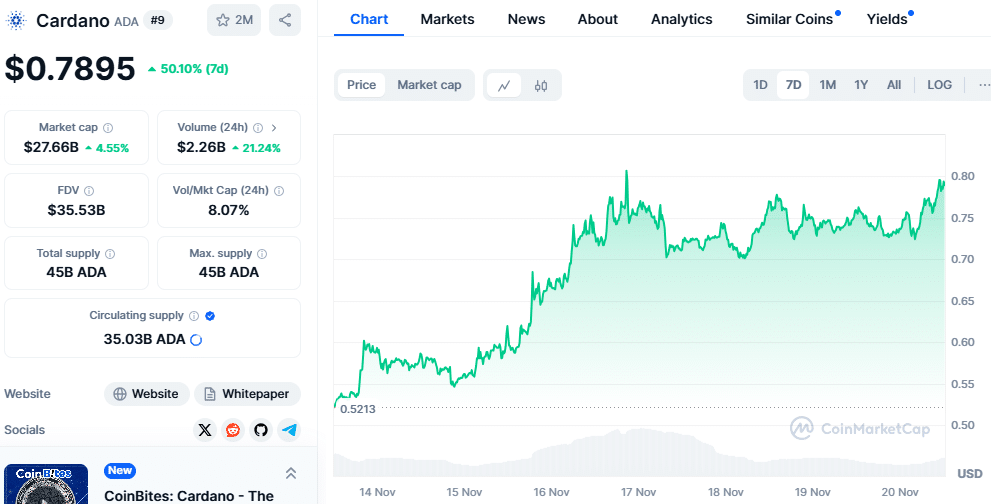The width and height of the screenshot is (991, 504).
Task: Open Volume (24h) details arrow
Action: [274, 128]
